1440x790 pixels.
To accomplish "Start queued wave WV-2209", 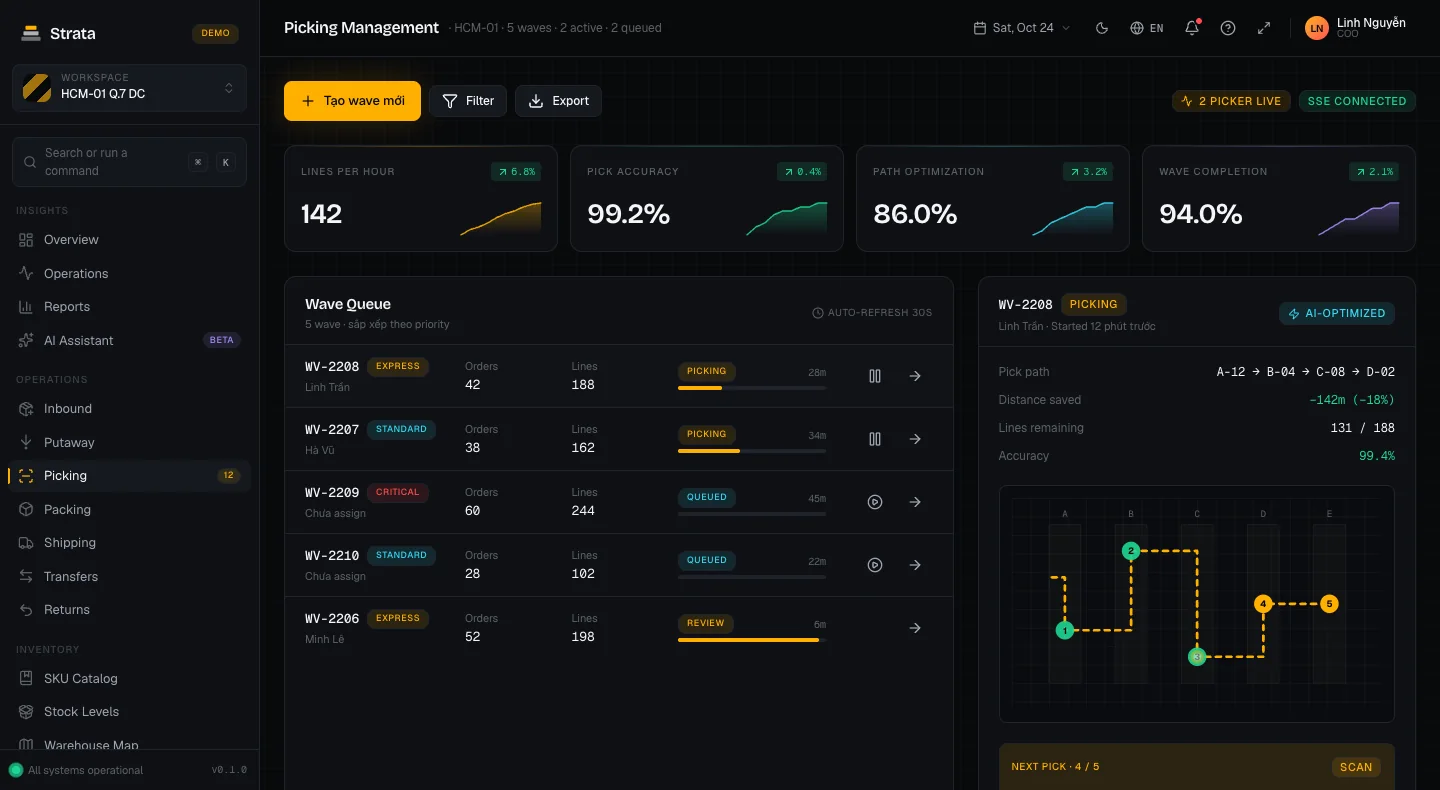I will (x=875, y=502).
